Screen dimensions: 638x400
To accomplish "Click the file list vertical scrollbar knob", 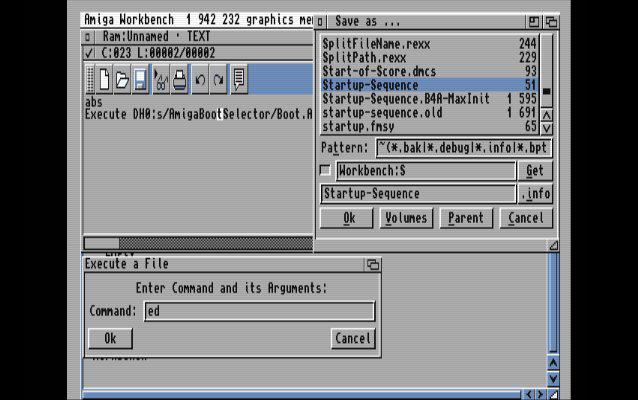I will [x=546, y=91].
